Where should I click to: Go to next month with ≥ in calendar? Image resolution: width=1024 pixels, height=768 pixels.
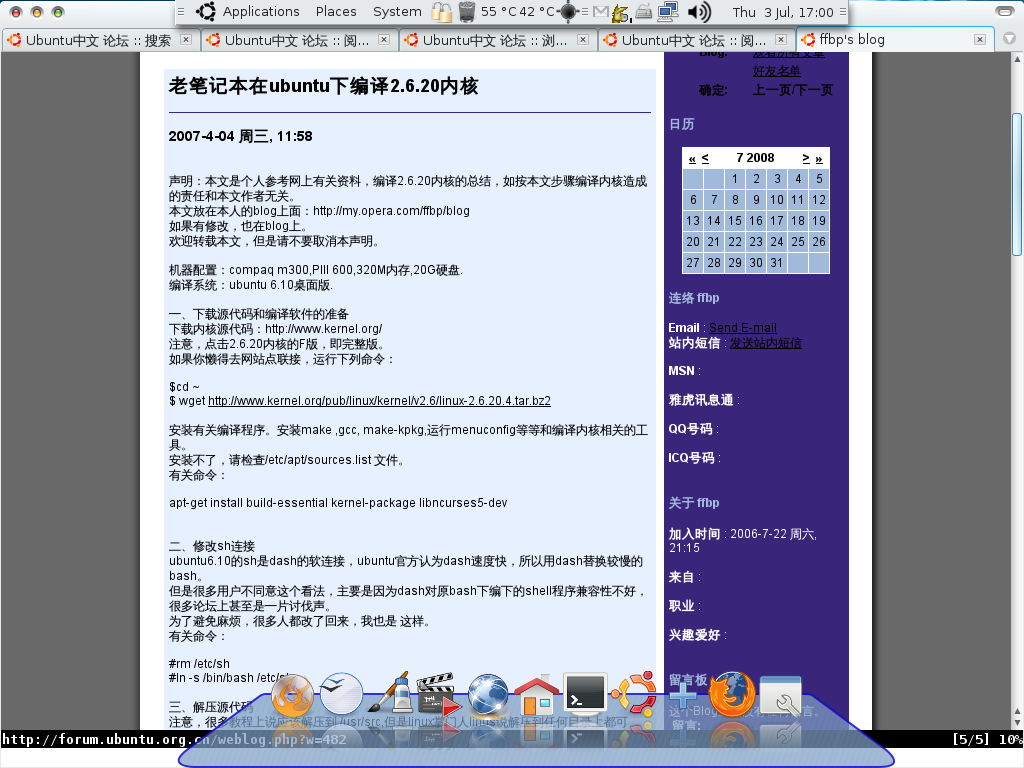click(x=806, y=159)
